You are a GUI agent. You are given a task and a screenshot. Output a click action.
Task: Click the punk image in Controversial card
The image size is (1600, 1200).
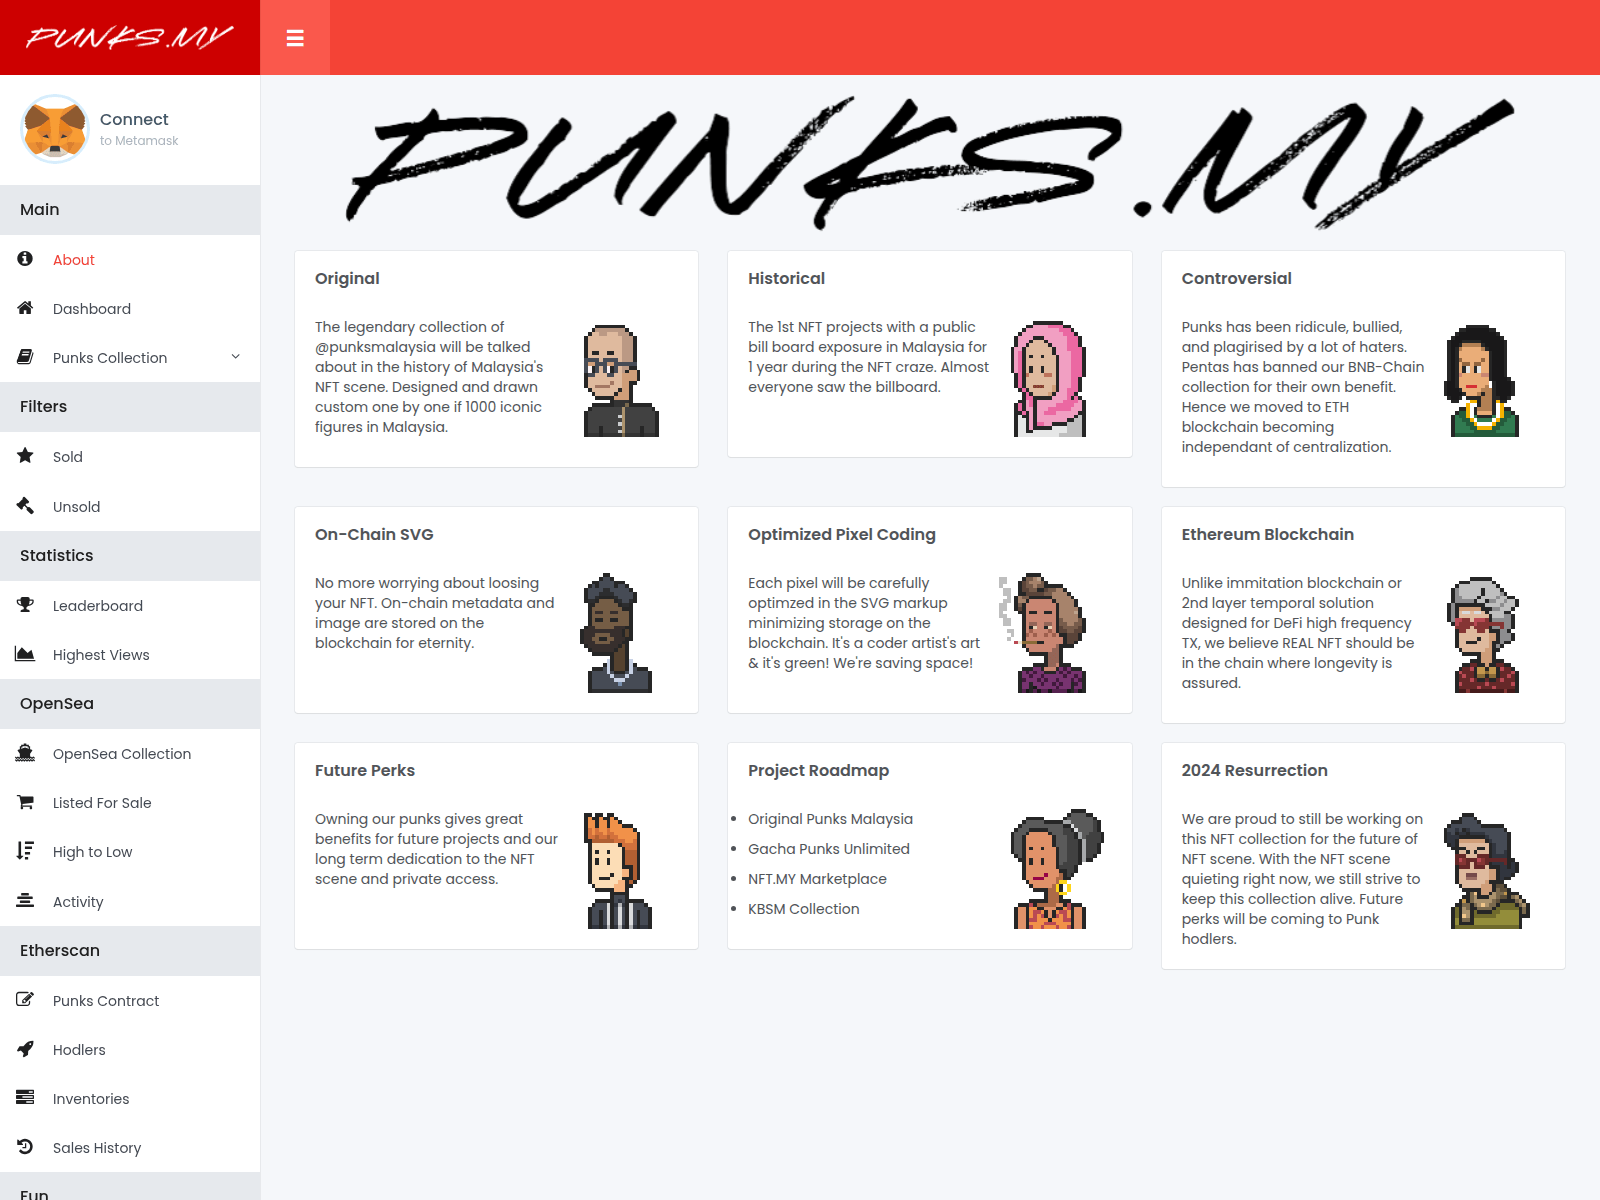tap(1482, 381)
